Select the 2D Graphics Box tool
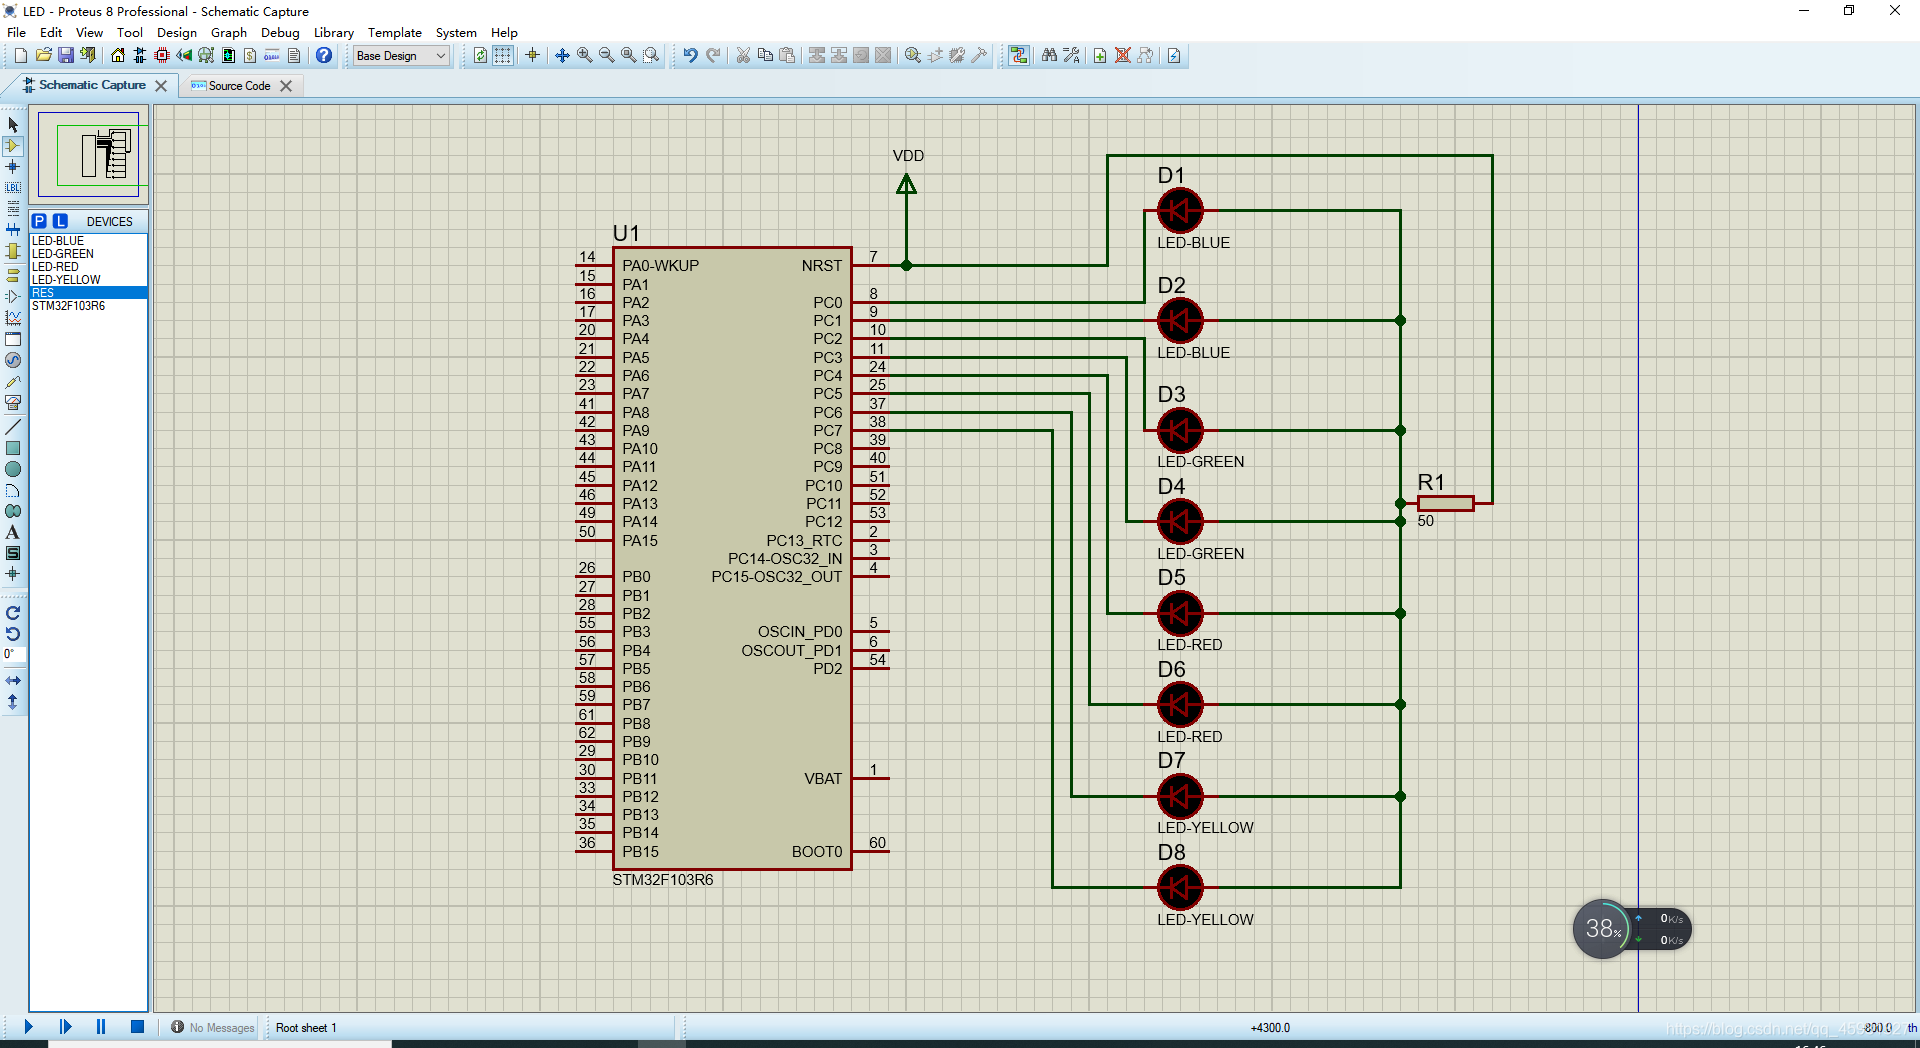 click(13, 448)
